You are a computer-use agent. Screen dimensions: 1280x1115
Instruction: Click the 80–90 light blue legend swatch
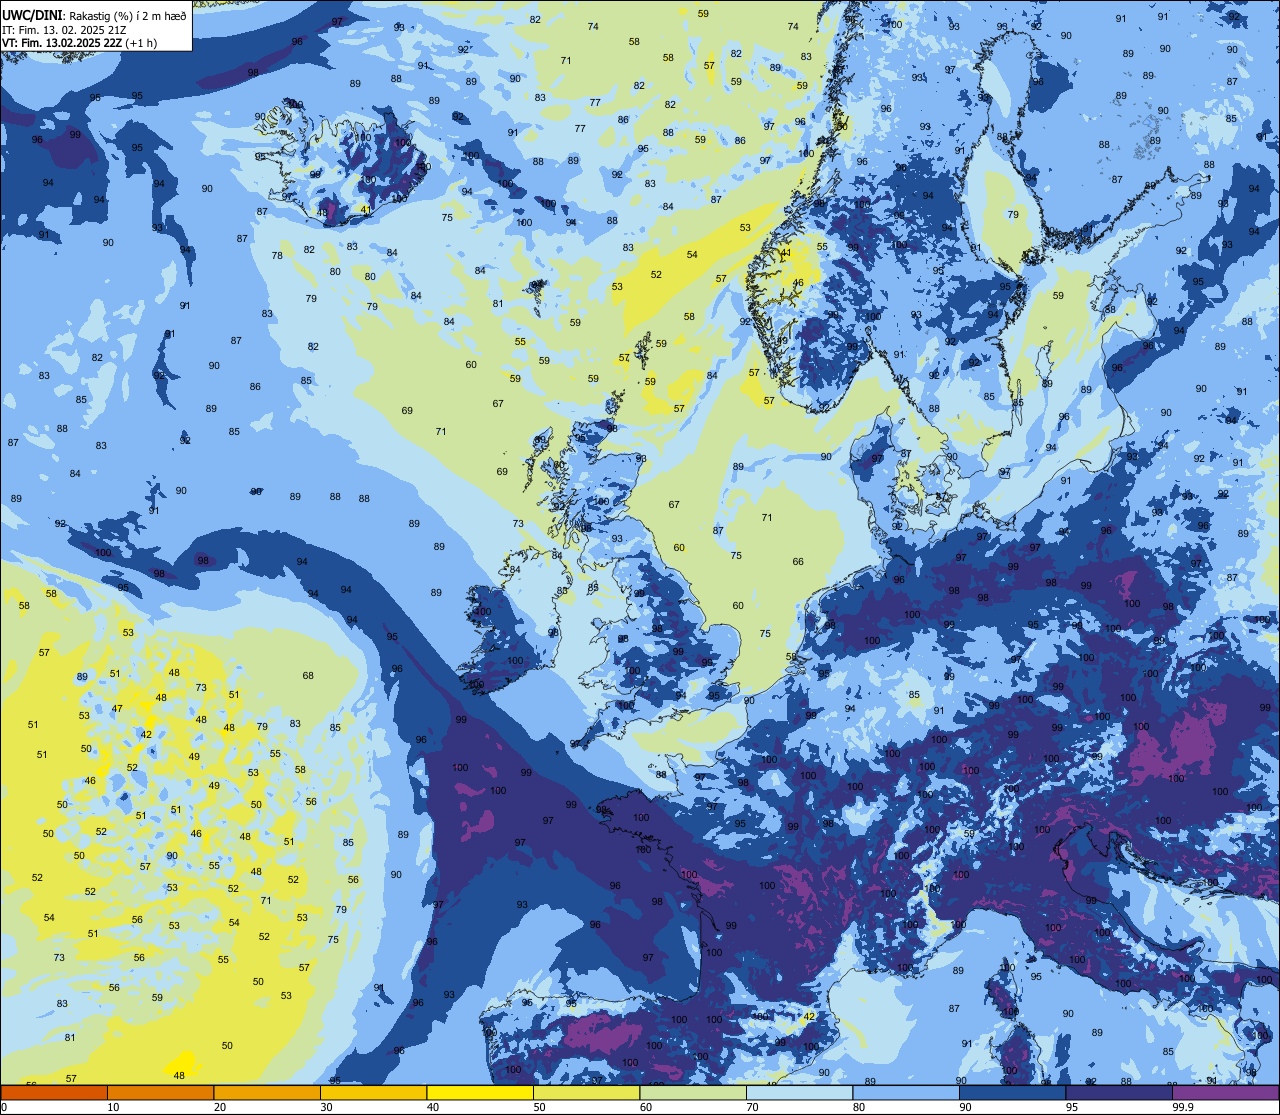pyautogui.click(x=906, y=1092)
